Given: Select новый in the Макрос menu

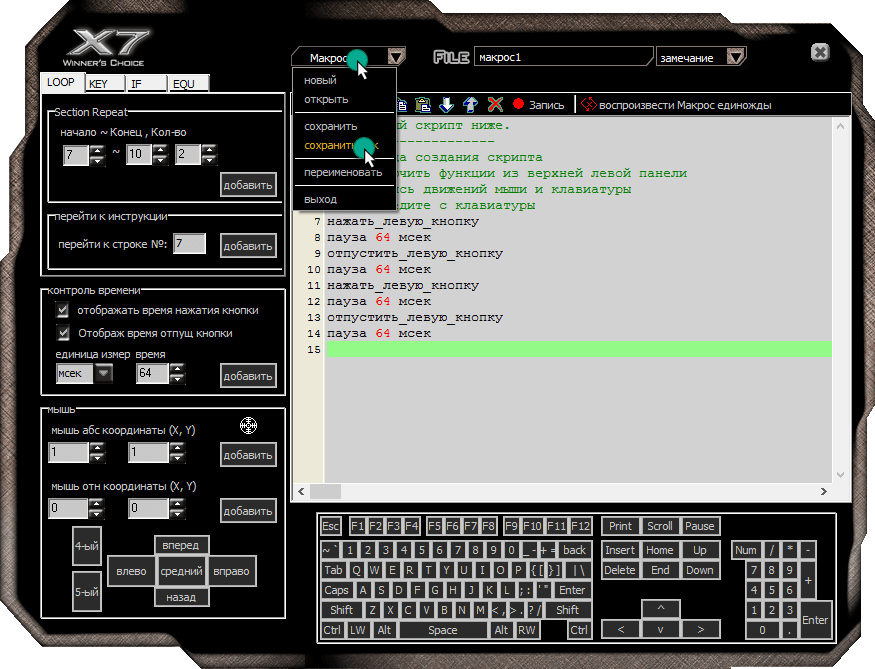Looking at the screenshot, I should [320, 80].
